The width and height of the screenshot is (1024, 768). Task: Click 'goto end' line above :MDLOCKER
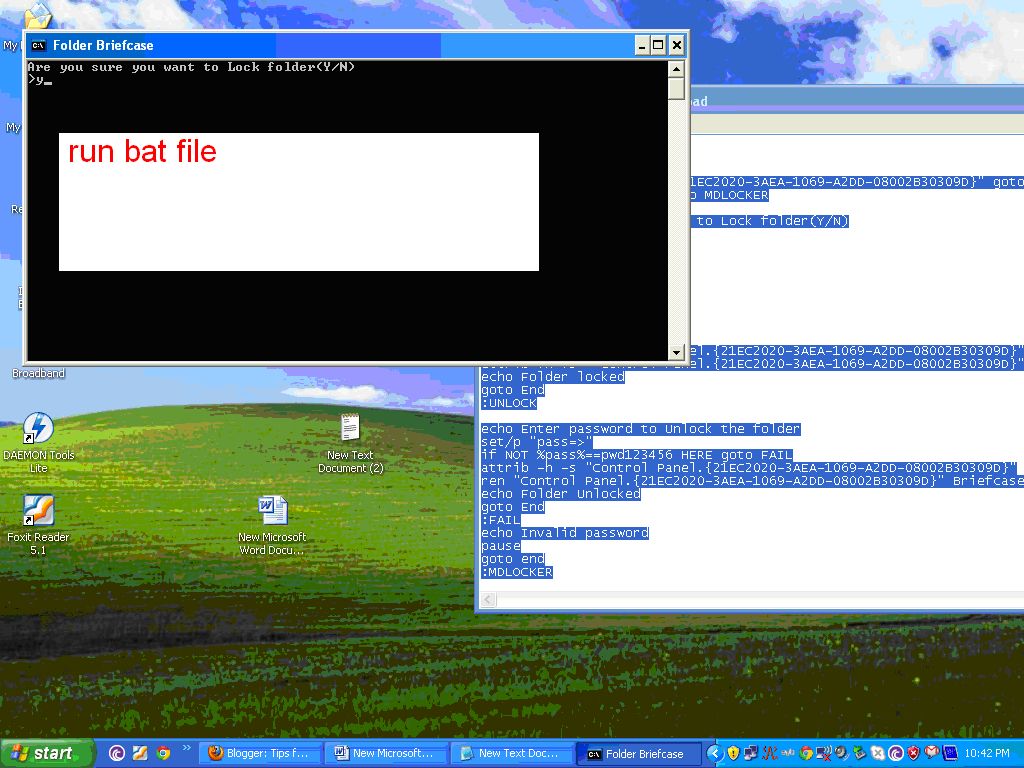(513, 559)
